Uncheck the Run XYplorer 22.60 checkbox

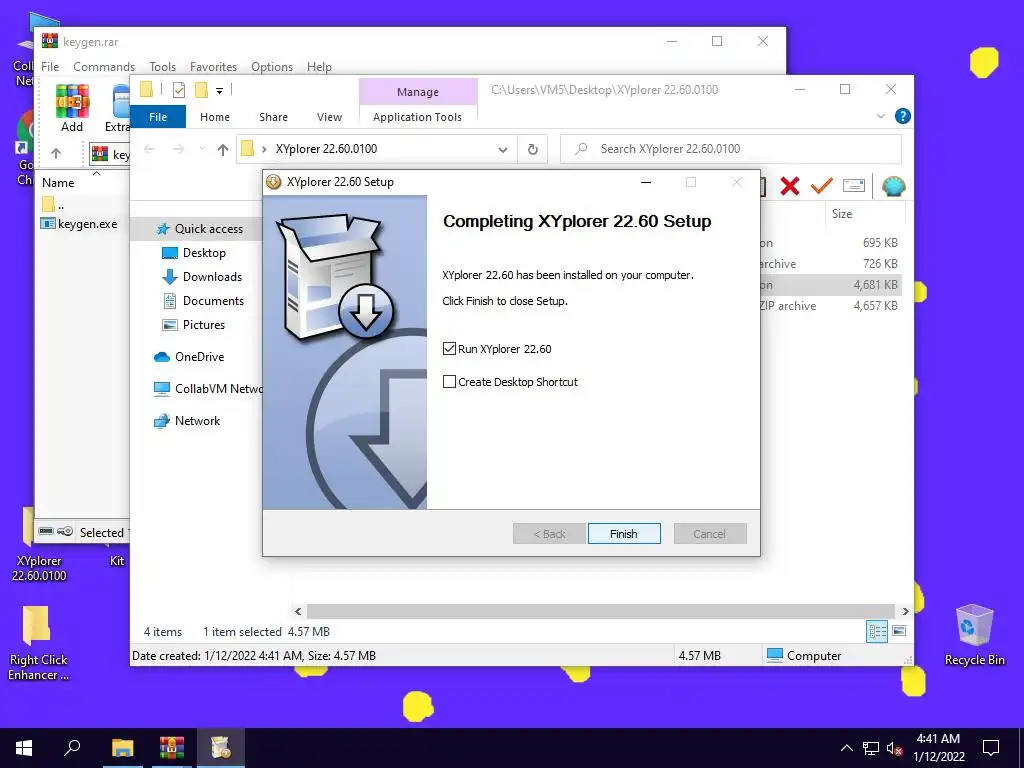[449, 349]
